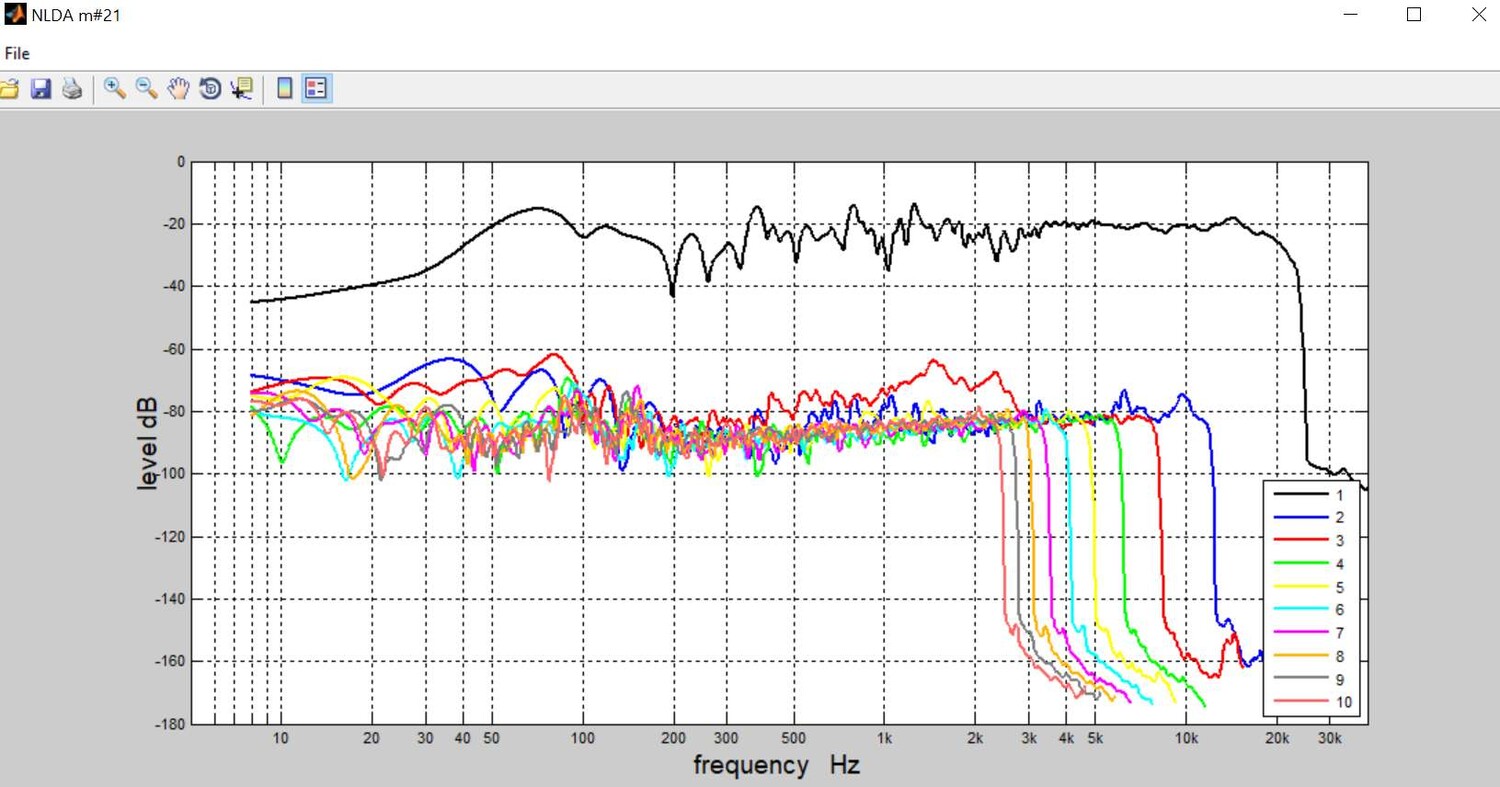Image resolution: width=1500 pixels, height=787 pixels.
Task: Save the figure with the floppy disk icon
Action: tap(41, 89)
